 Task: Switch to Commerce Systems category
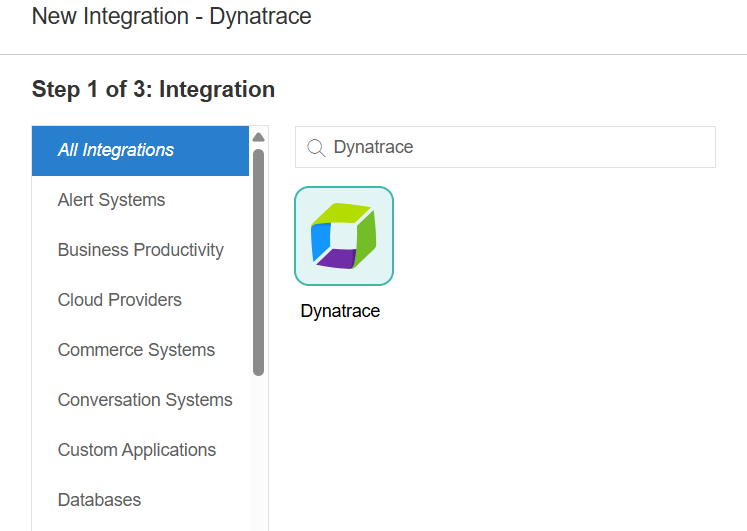pos(136,350)
